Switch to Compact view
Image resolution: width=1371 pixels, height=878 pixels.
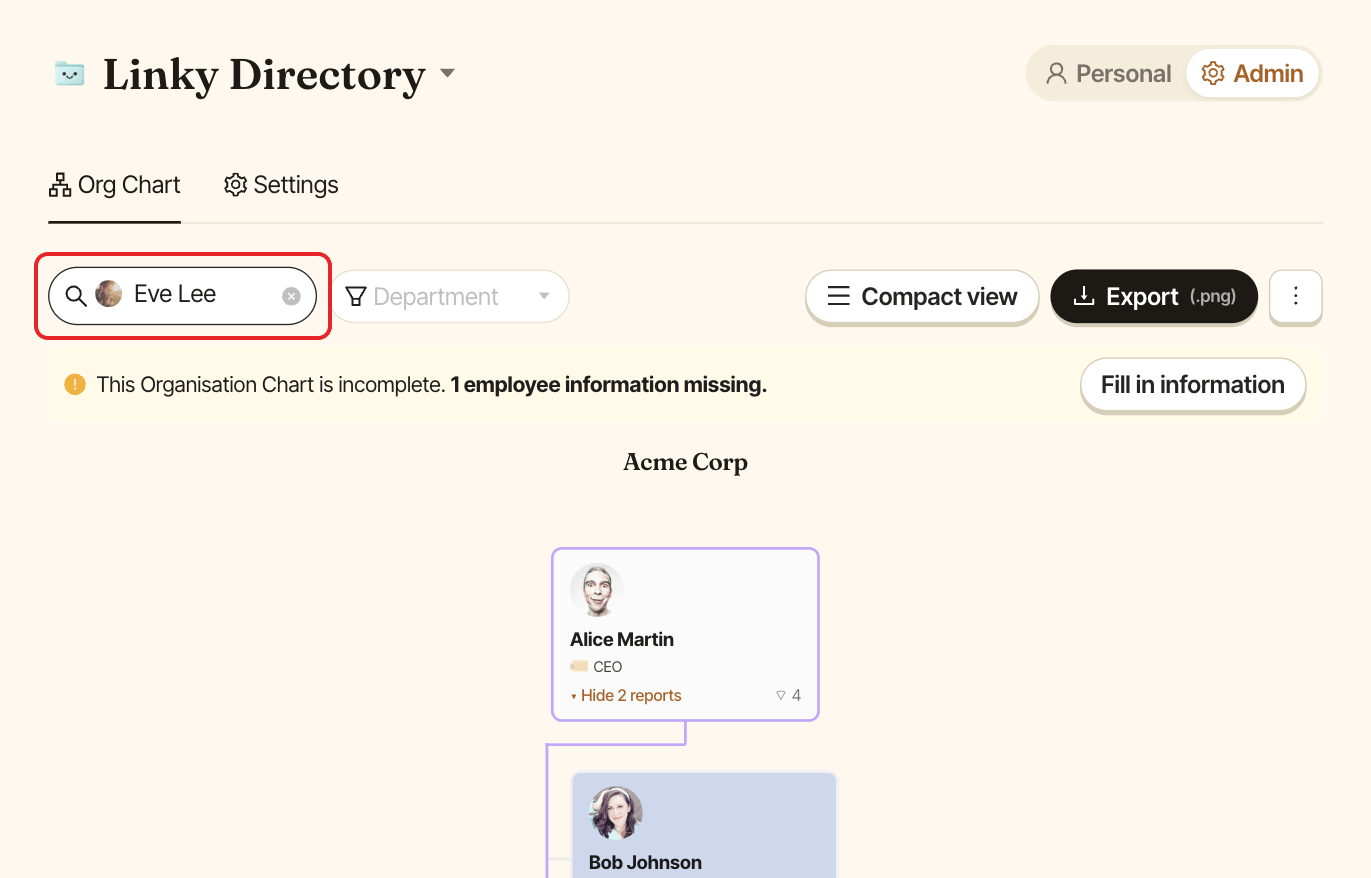922,297
